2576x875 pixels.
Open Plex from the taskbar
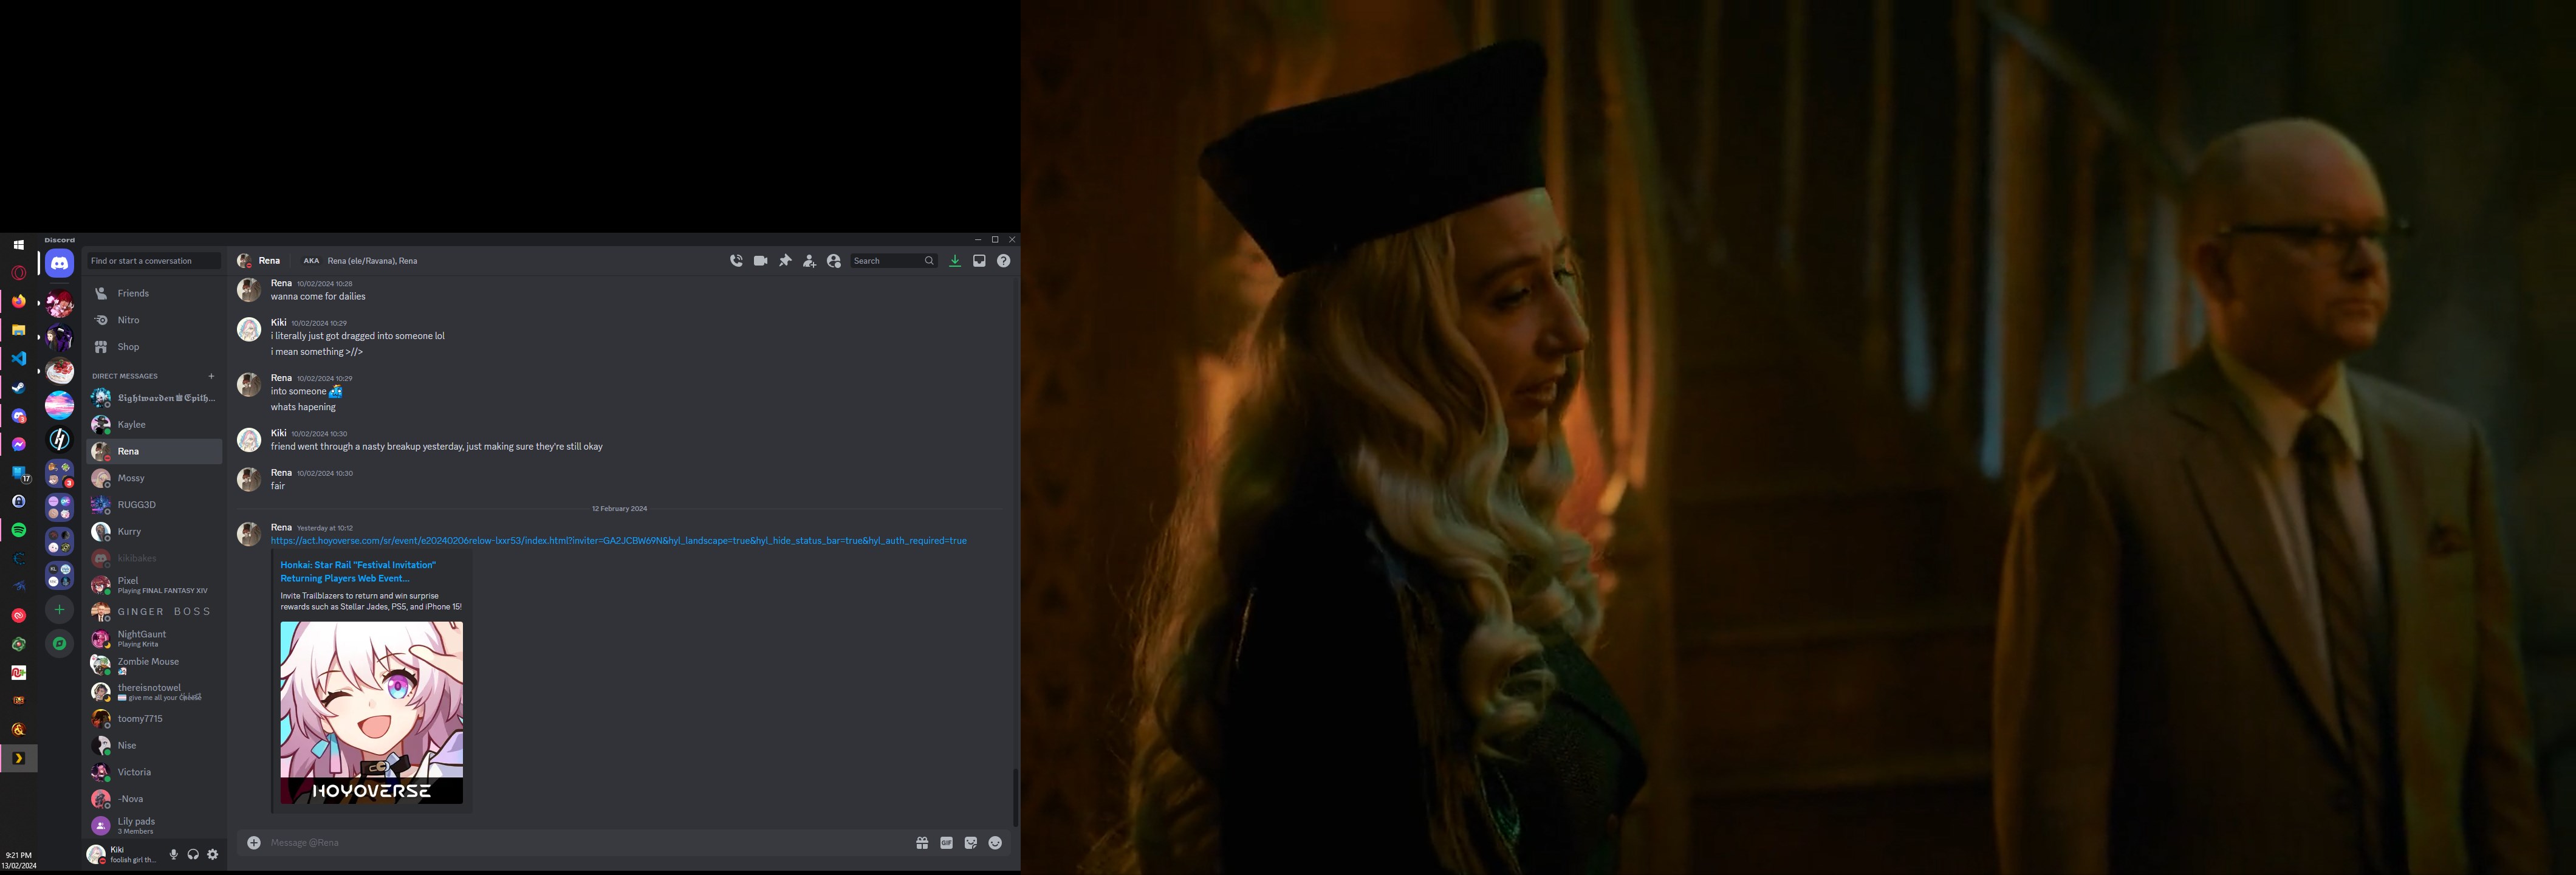pos(18,758)
